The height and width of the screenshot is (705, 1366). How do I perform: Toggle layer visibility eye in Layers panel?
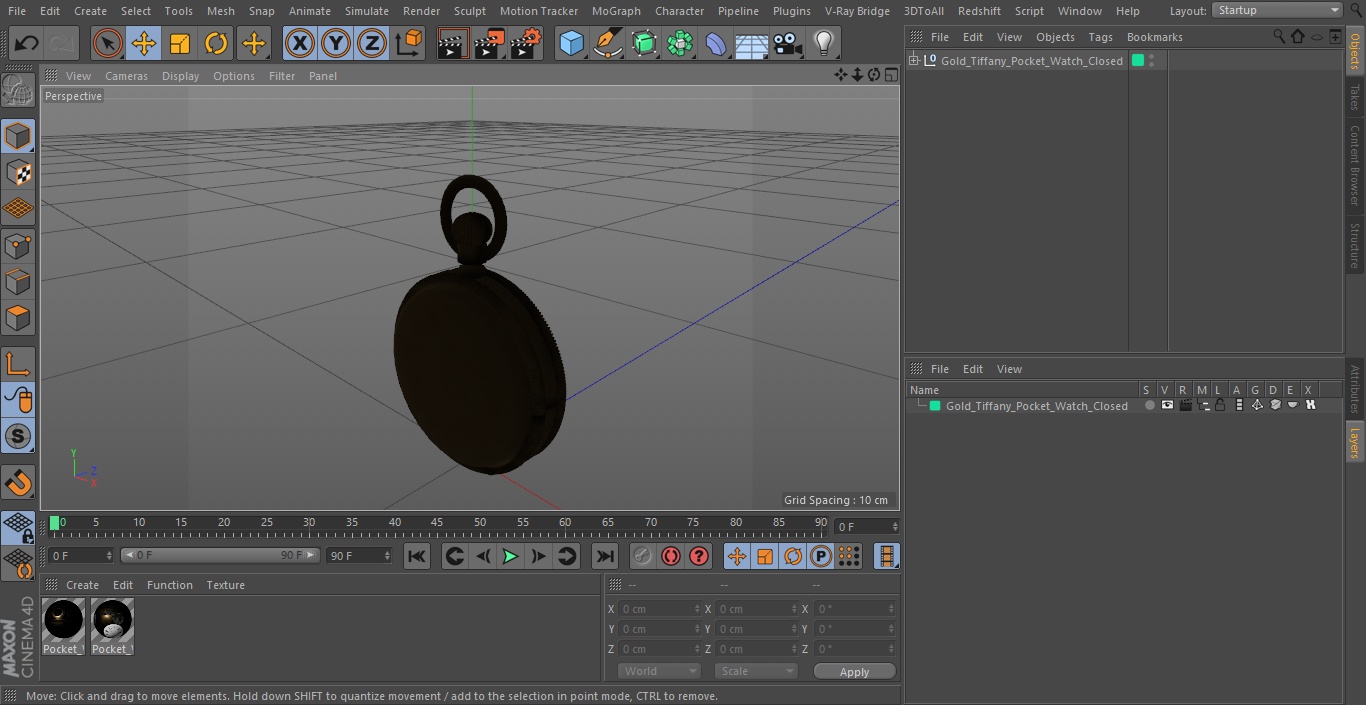point(1167,405)
